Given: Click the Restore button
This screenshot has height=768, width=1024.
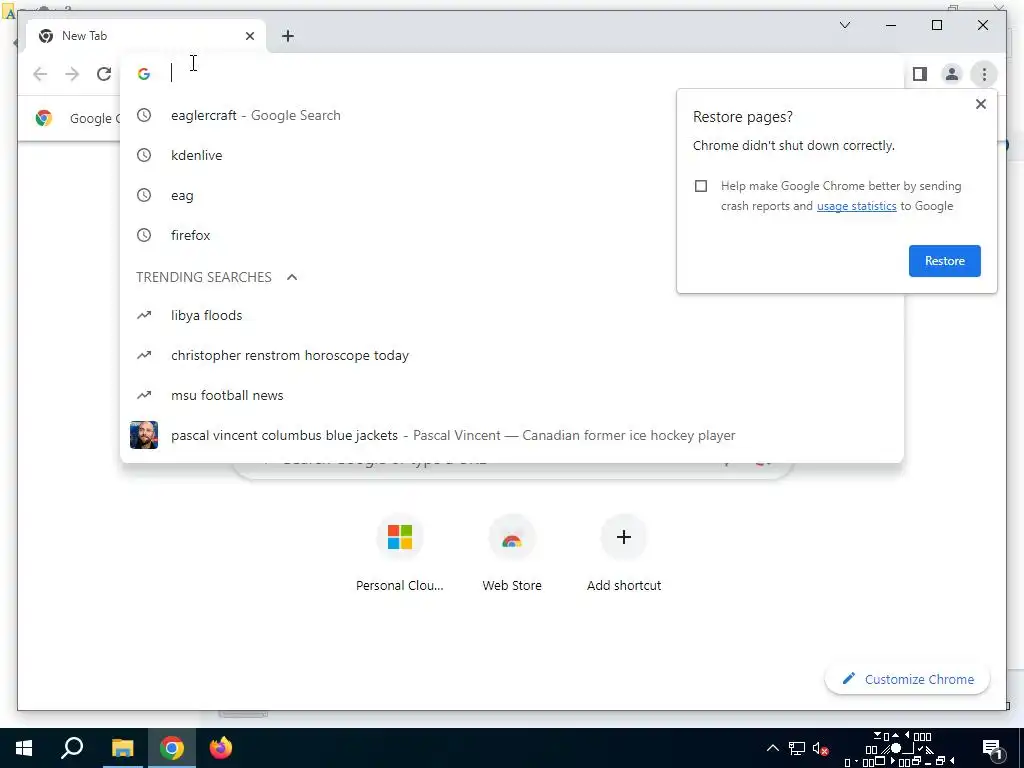Looking at the screenshot, I should (944, 261).
